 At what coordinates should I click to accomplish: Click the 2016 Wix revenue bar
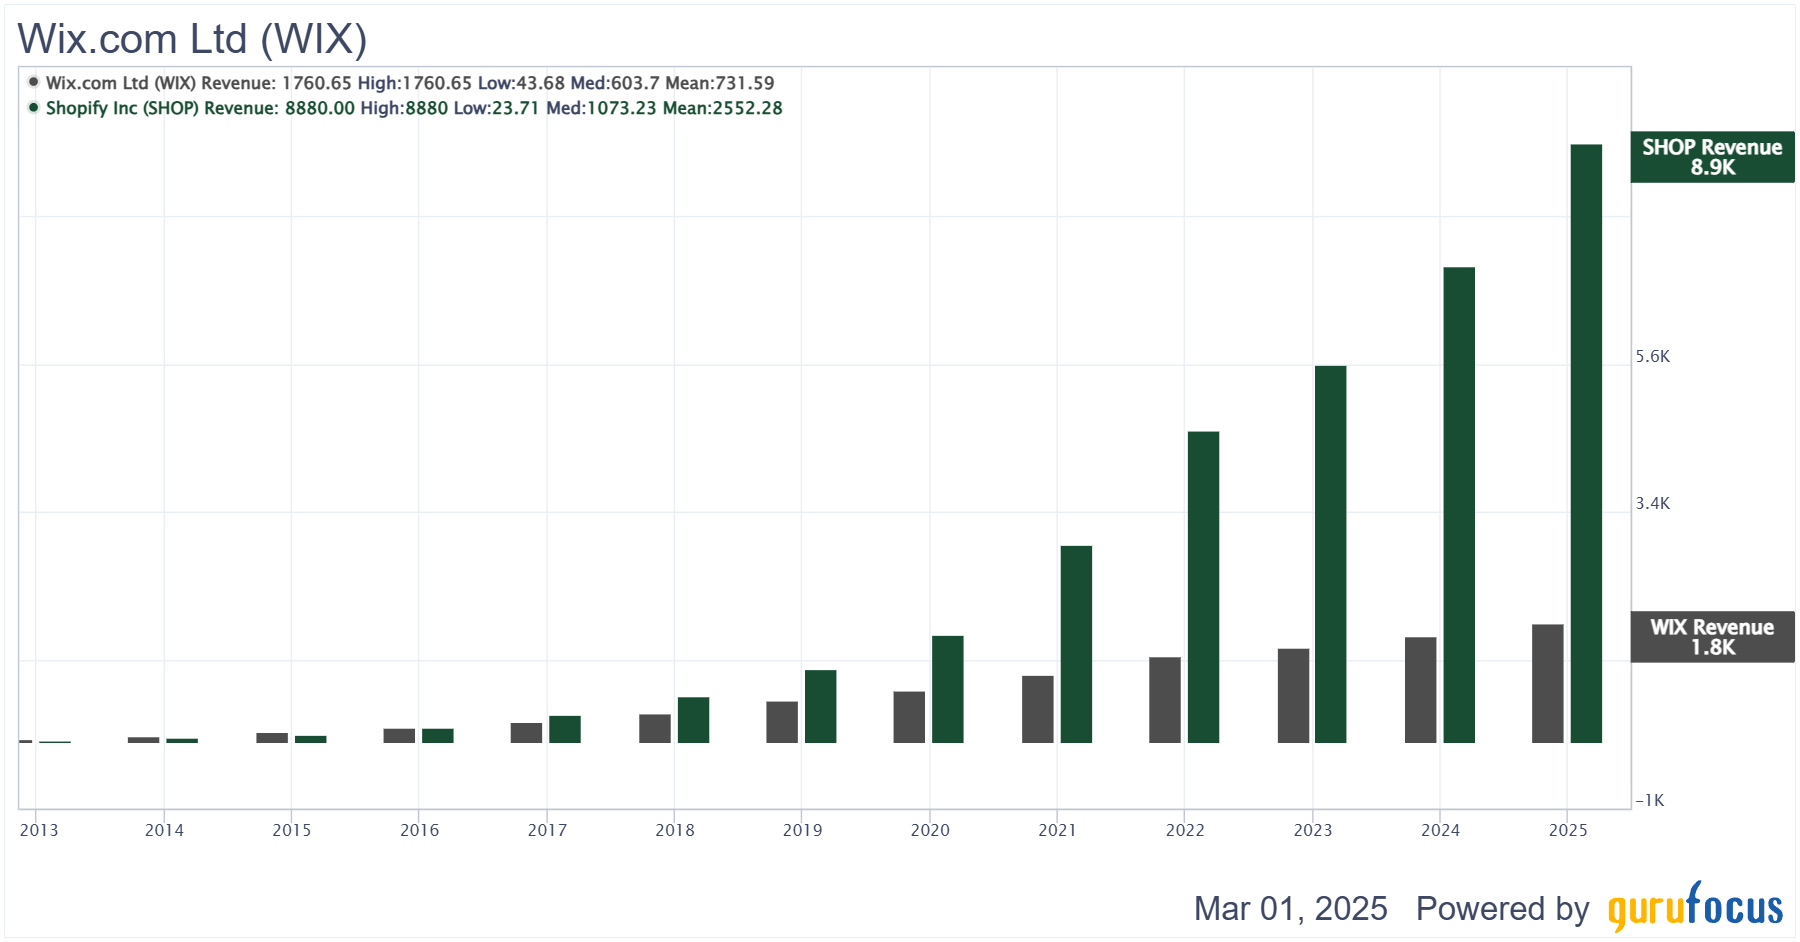(x=399, y=736)
